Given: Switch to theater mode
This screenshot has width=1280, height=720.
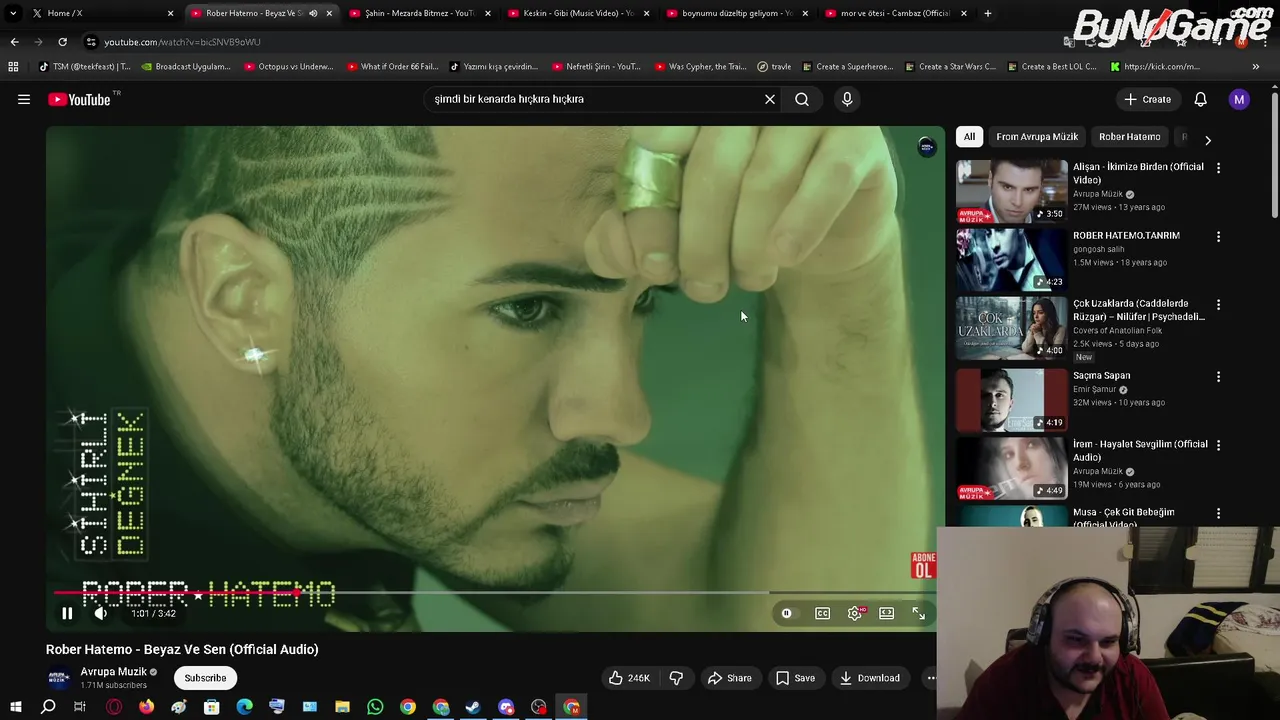Looking at the screenshot, I should tap(886, 613).
